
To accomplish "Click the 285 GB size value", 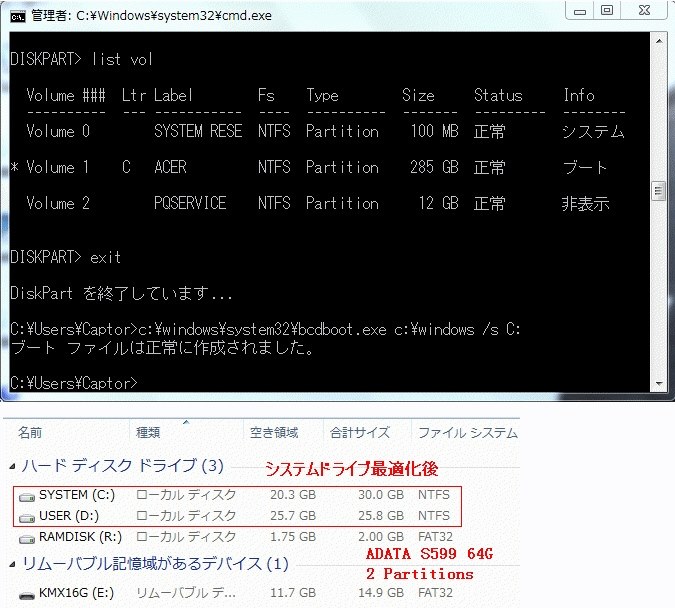I will pyautogui.click(x=434, y=167).
